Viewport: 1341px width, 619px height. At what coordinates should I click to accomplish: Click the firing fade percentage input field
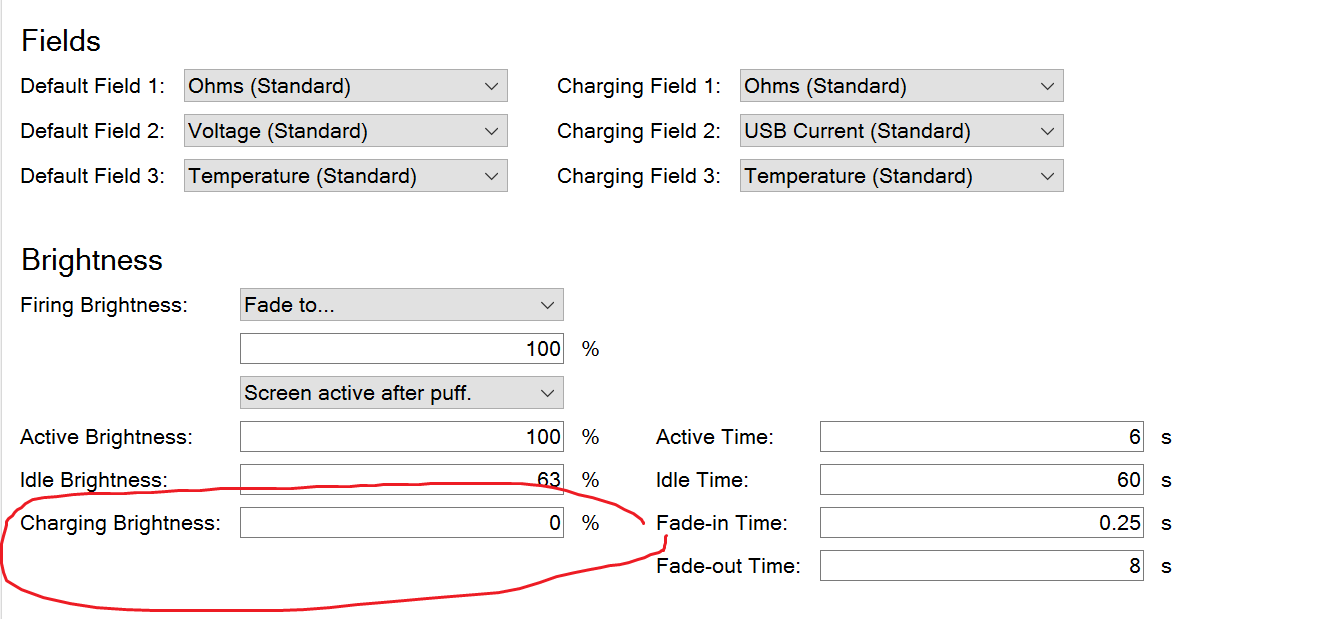tap(401, 349)
